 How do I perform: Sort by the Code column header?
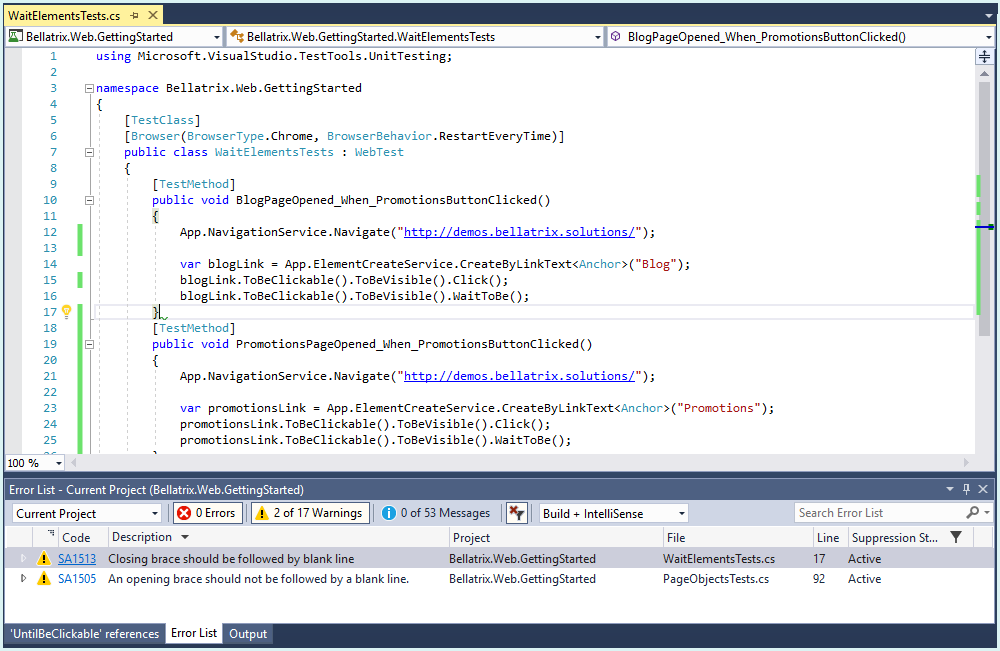pos(76,538)
